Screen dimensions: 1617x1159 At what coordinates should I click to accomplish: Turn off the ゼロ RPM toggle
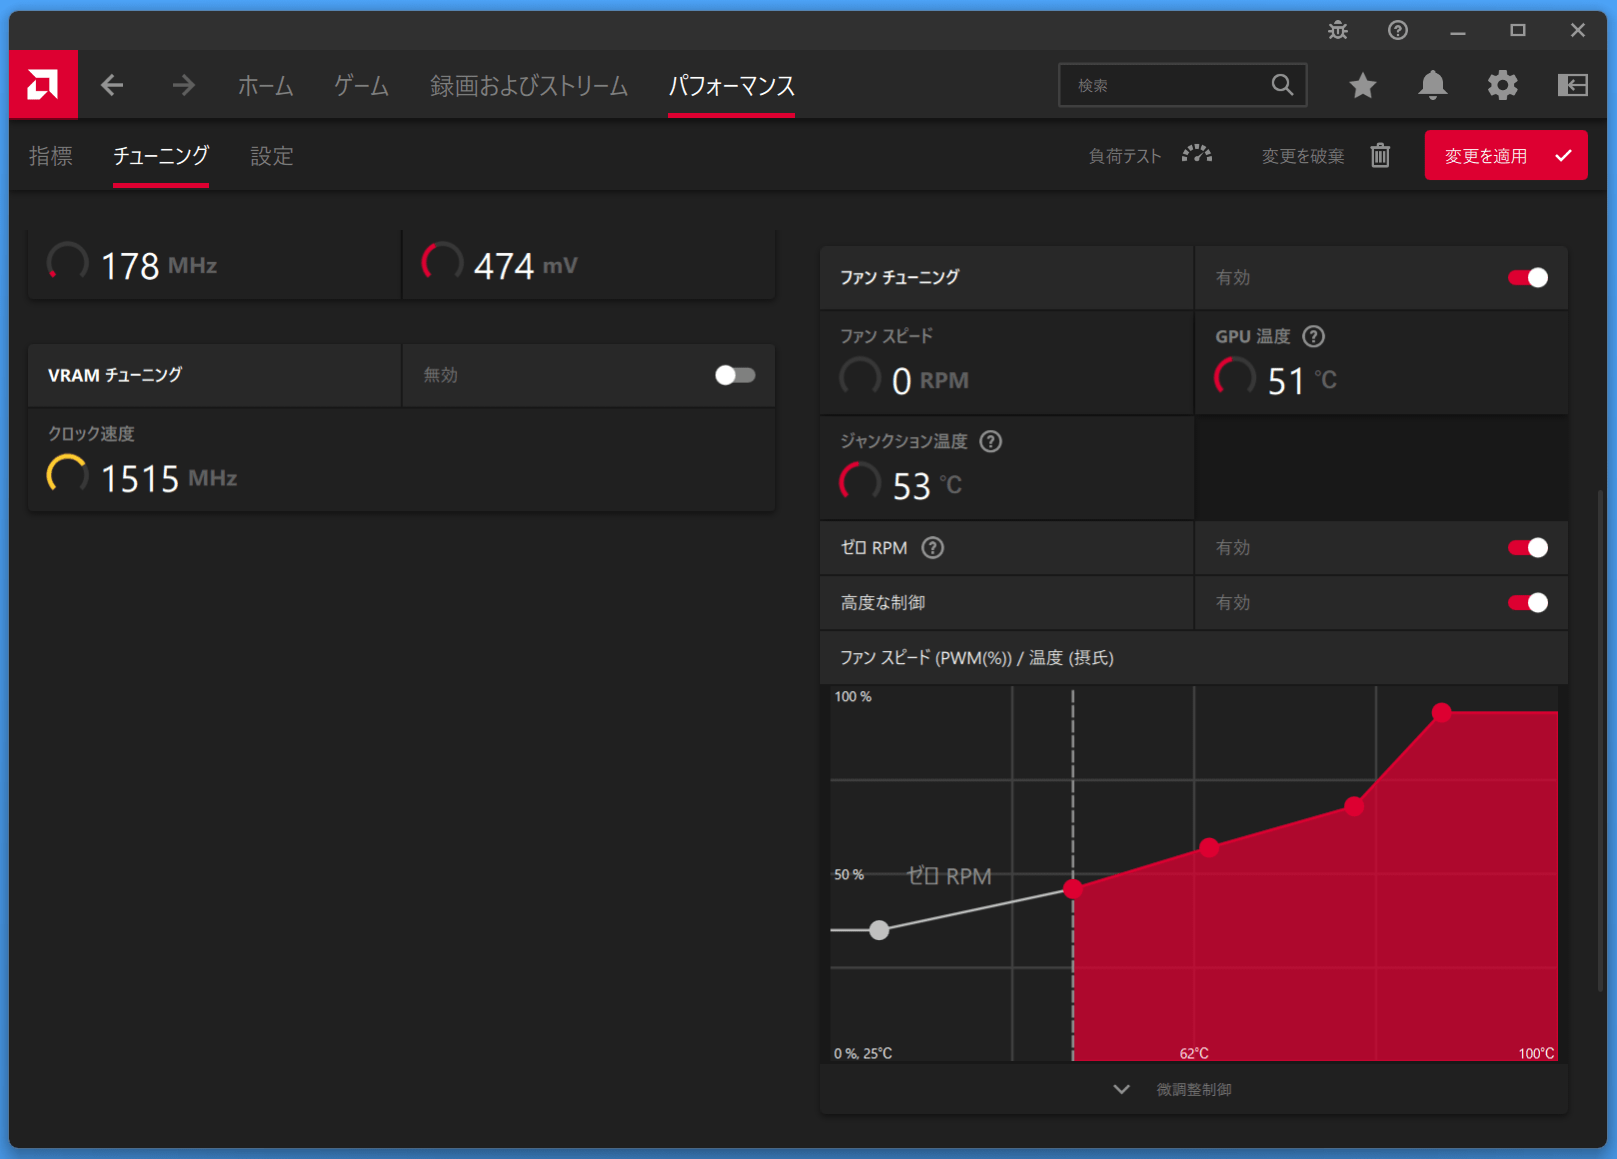coord(1527,548)
